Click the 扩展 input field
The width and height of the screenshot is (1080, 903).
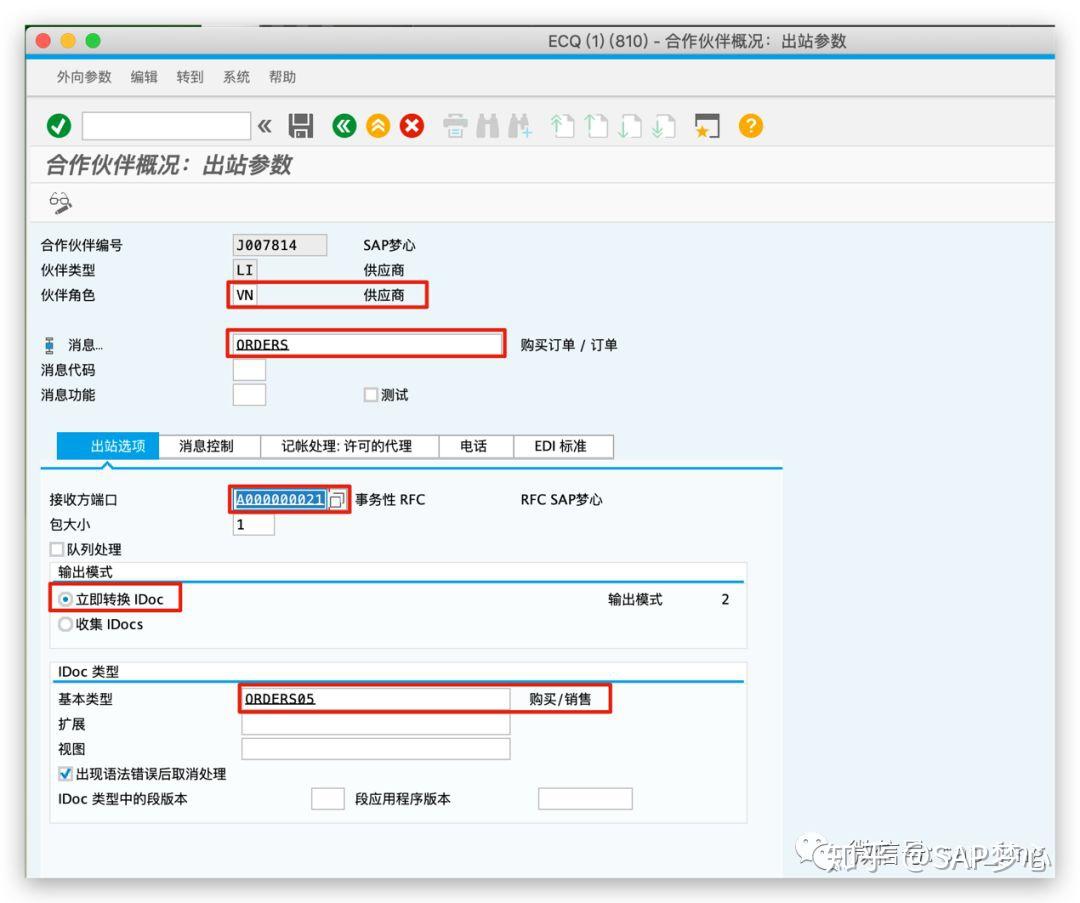pos(375,724)
